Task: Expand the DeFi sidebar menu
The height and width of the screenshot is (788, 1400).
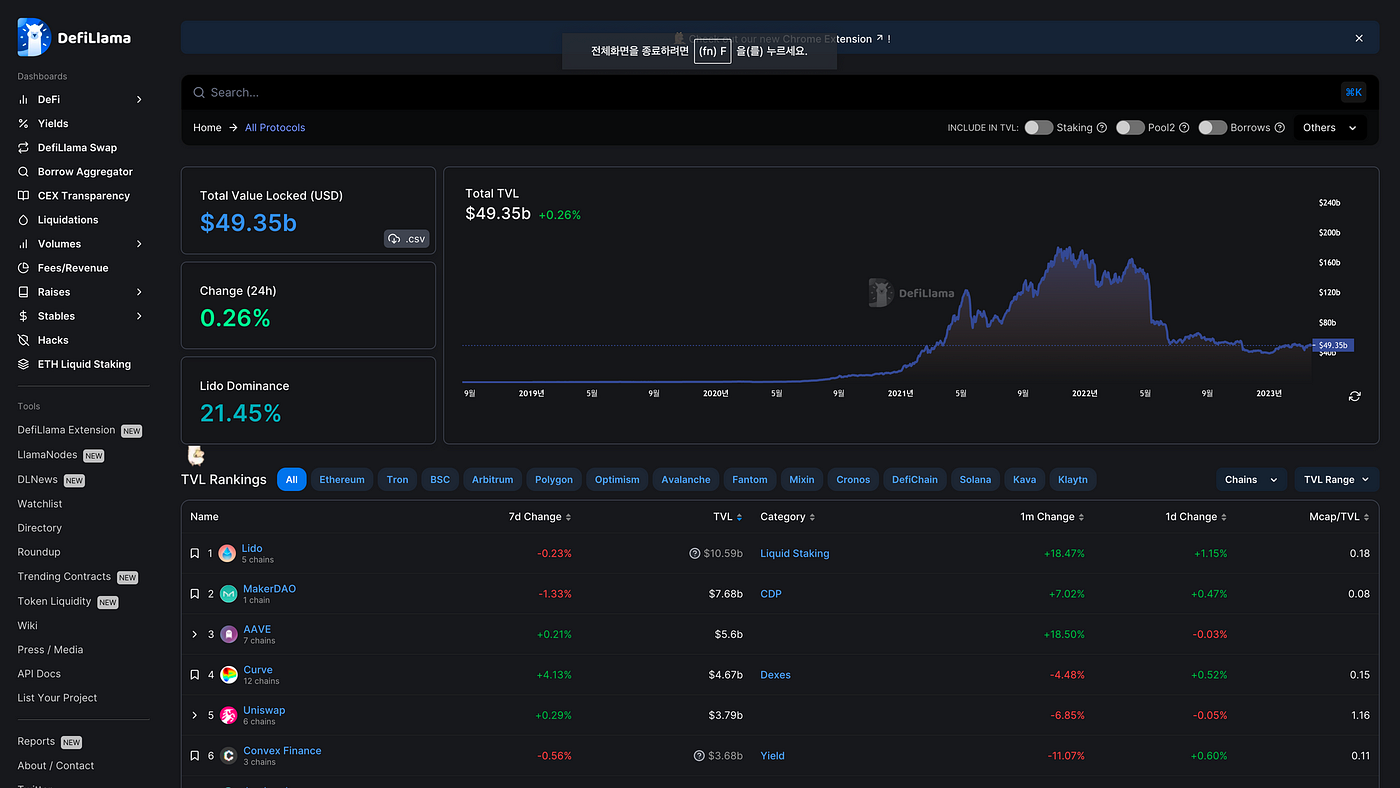Action: 139,100
